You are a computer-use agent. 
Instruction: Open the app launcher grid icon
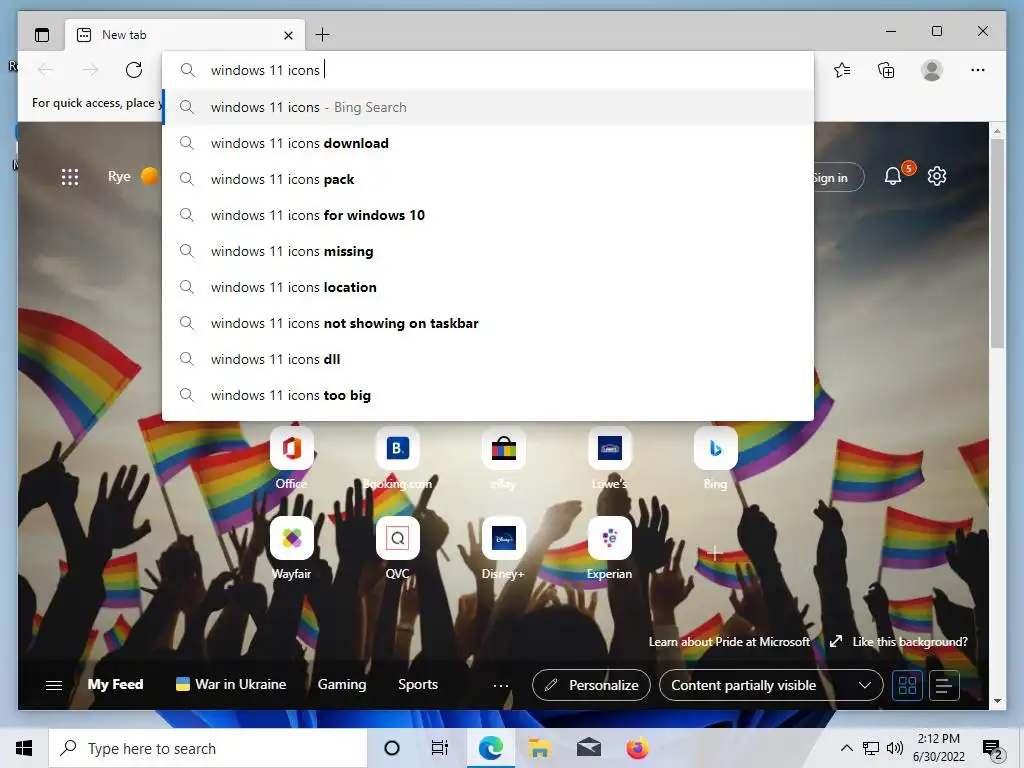click(70, 176)
